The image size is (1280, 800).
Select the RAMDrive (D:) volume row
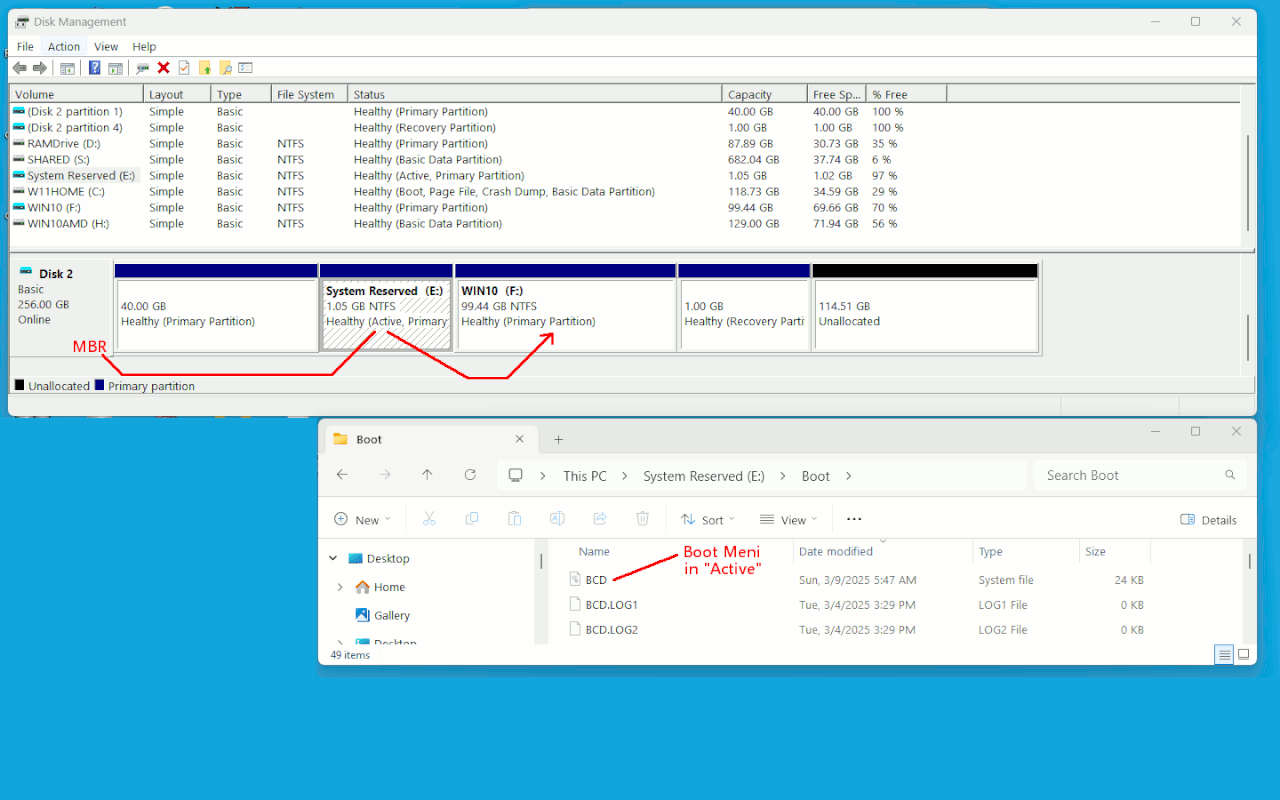625,143
